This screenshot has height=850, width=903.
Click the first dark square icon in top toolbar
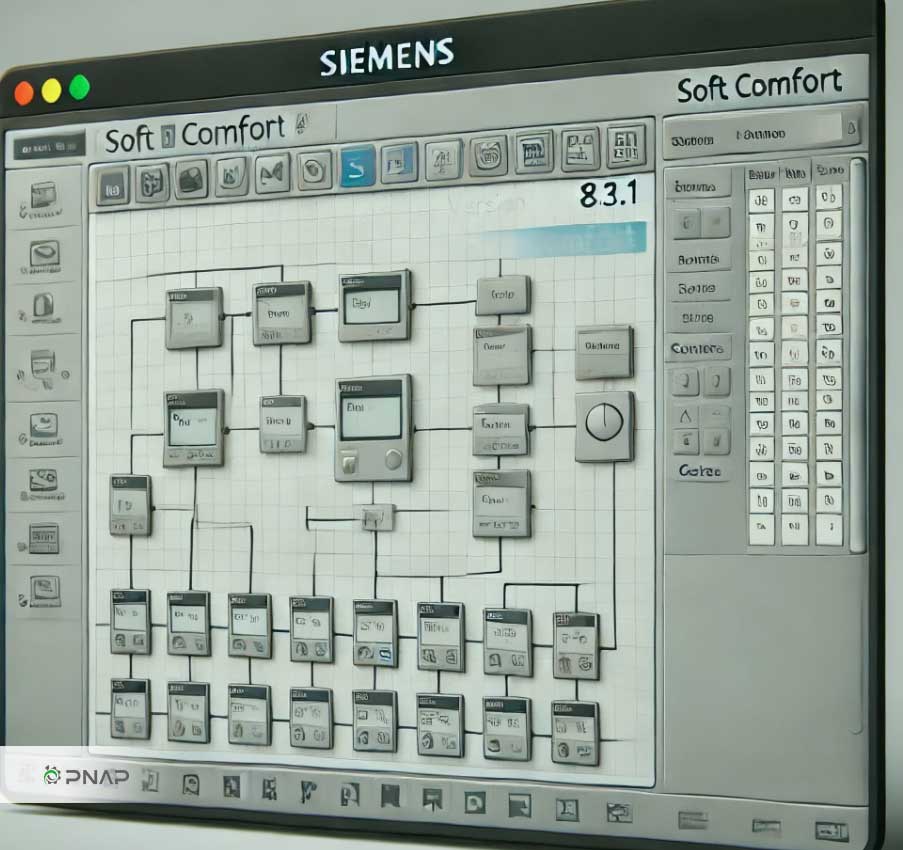[113, 185]
